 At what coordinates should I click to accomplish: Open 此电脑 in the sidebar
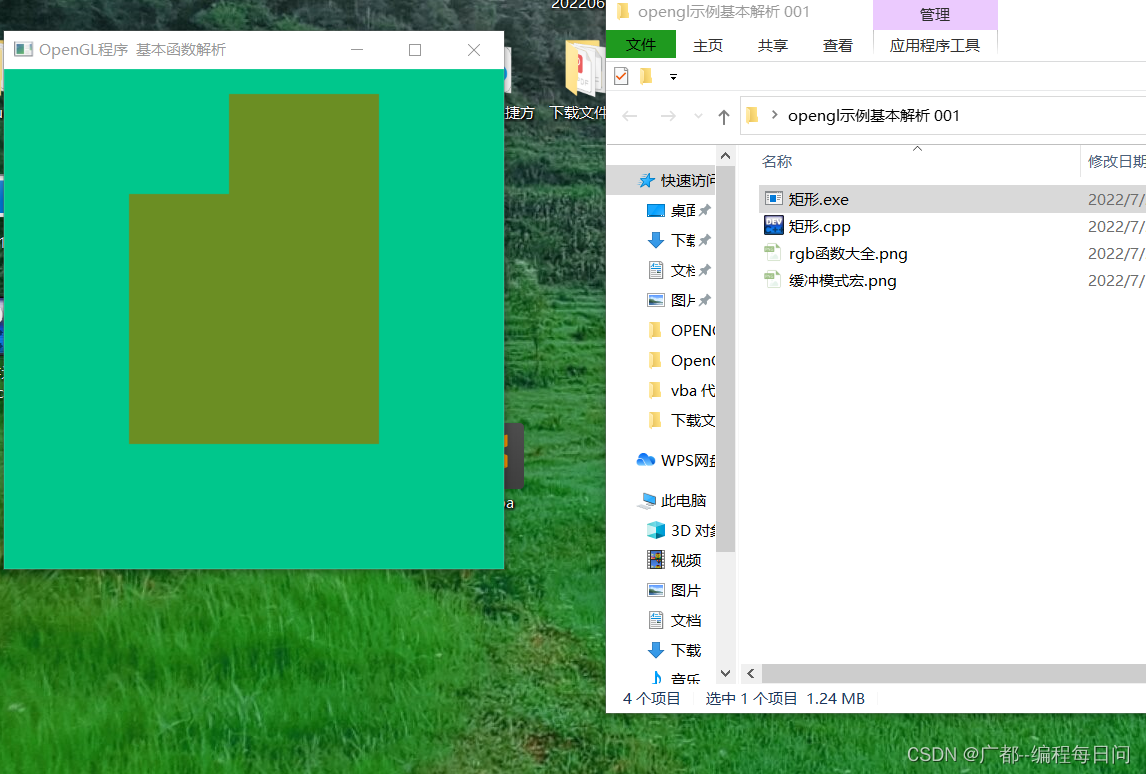684,499
